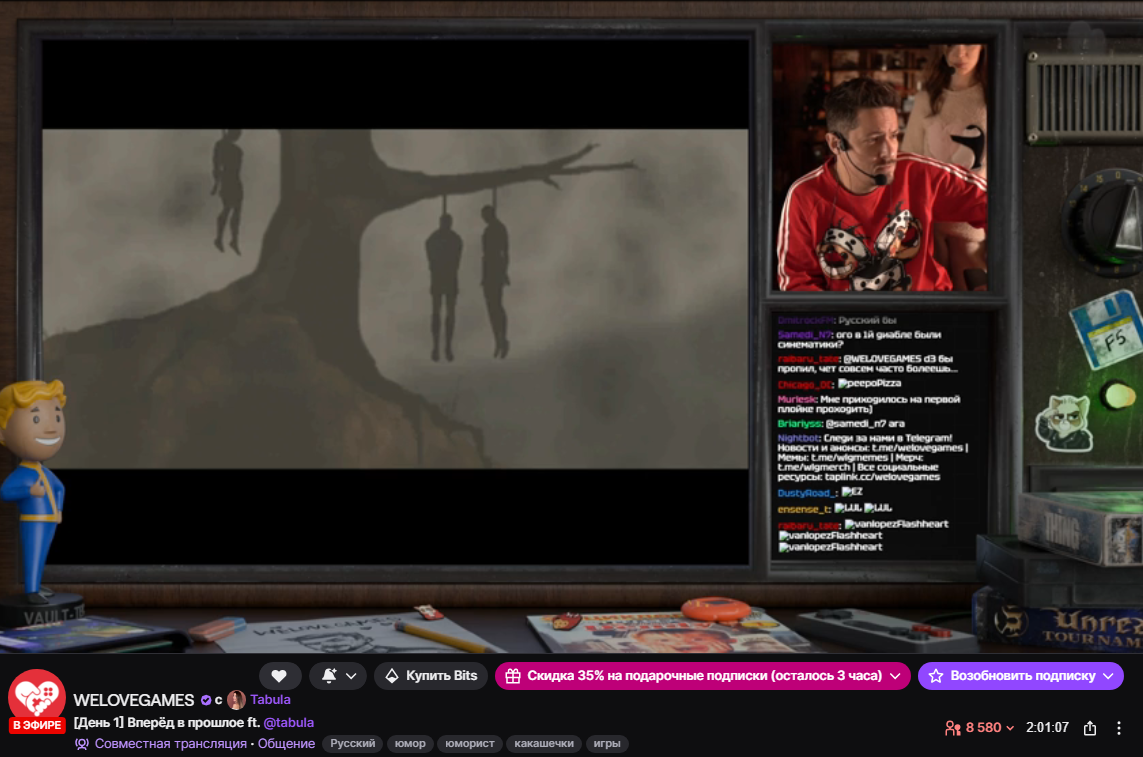Click the viewers icon next to 8 580
The width and height of the screenshot is (1143, 757).
click(953, 728)
